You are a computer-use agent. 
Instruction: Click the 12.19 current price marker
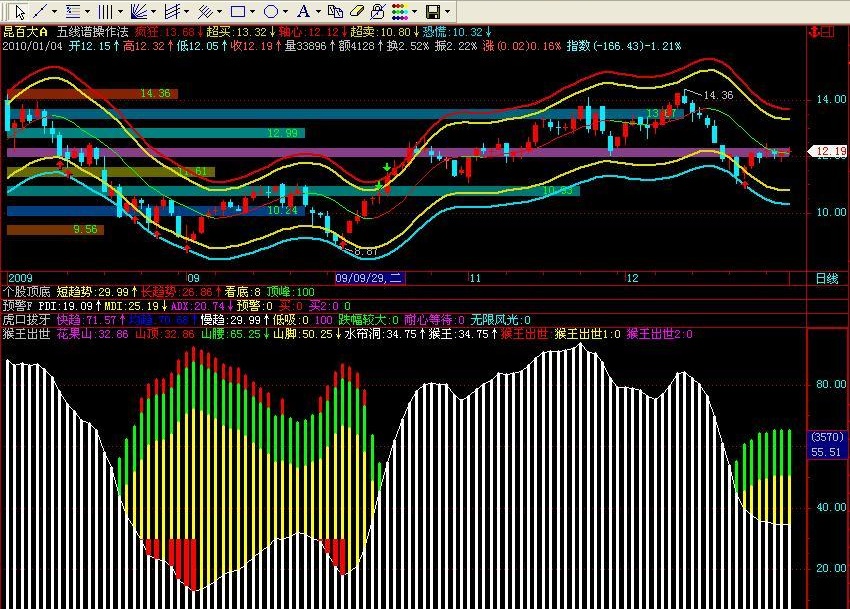[x=828, y=151]
